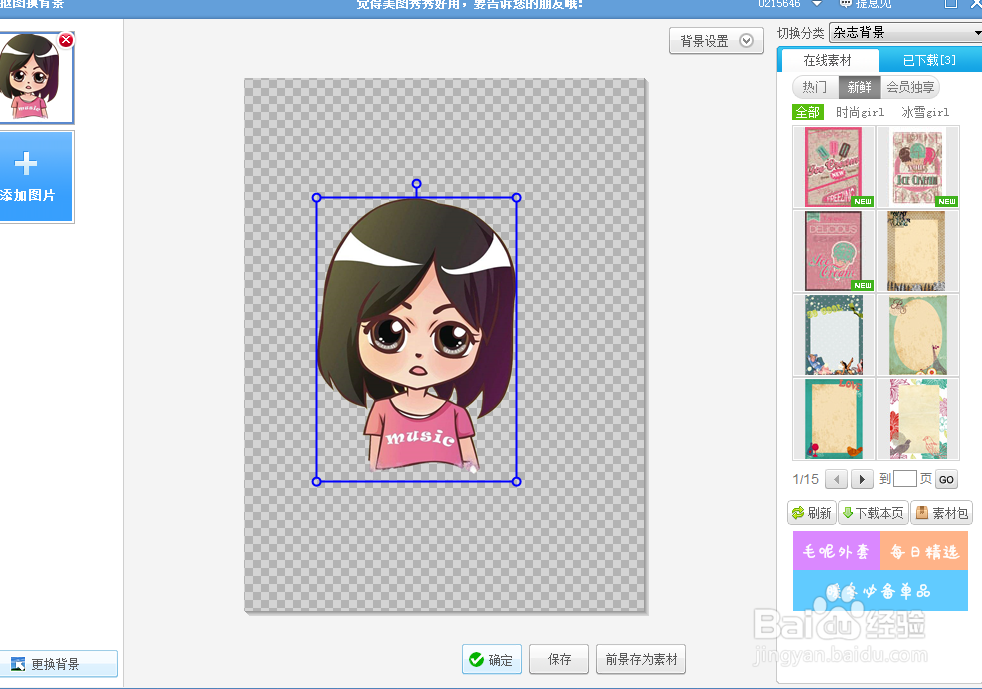This screenshot has height=689, width=982.
Task: Pick the teal bordered LOVE parchment background
Action: tap(834, 419)
